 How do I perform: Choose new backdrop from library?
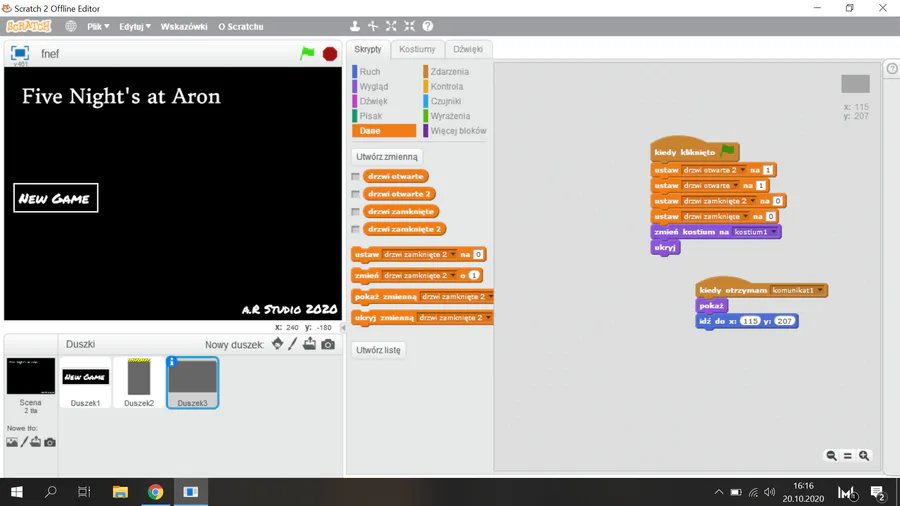(11, 442)
